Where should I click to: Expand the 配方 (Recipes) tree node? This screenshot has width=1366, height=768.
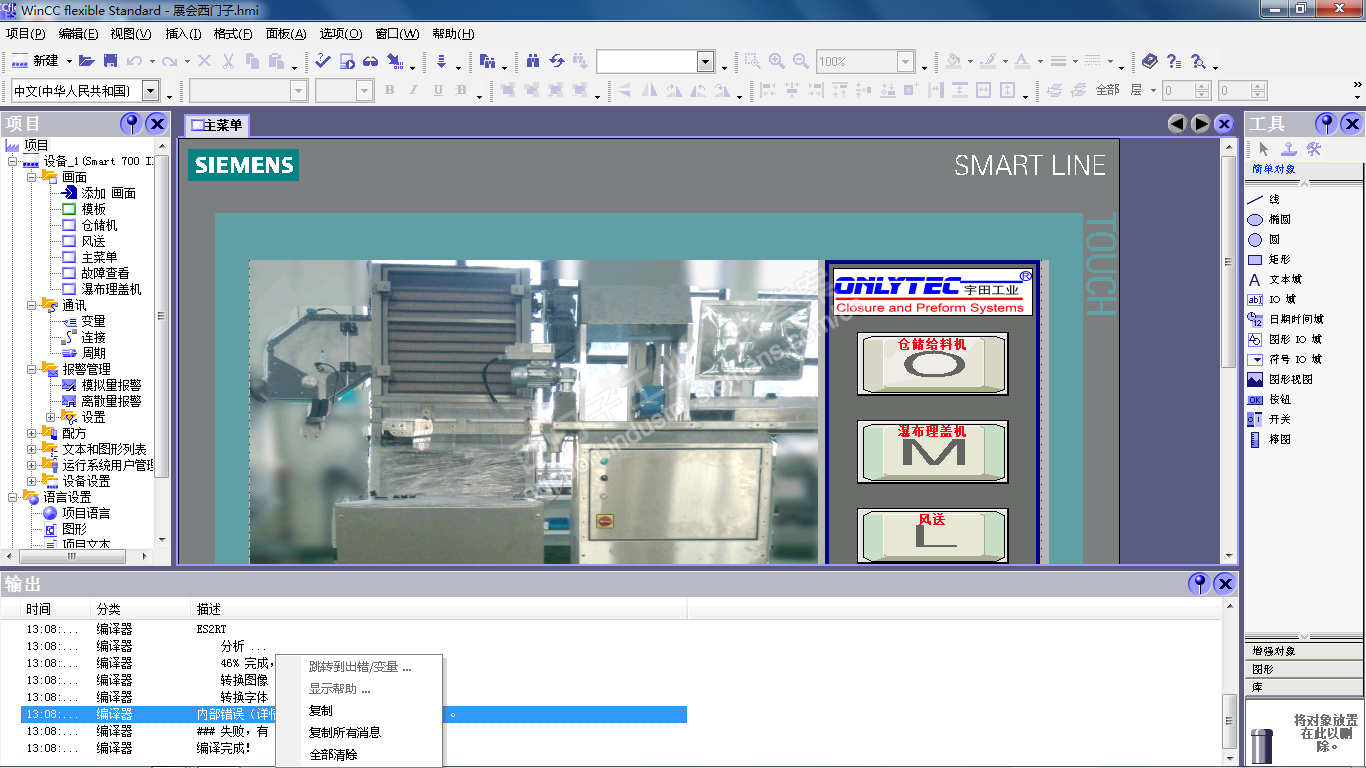coord(32,433)
